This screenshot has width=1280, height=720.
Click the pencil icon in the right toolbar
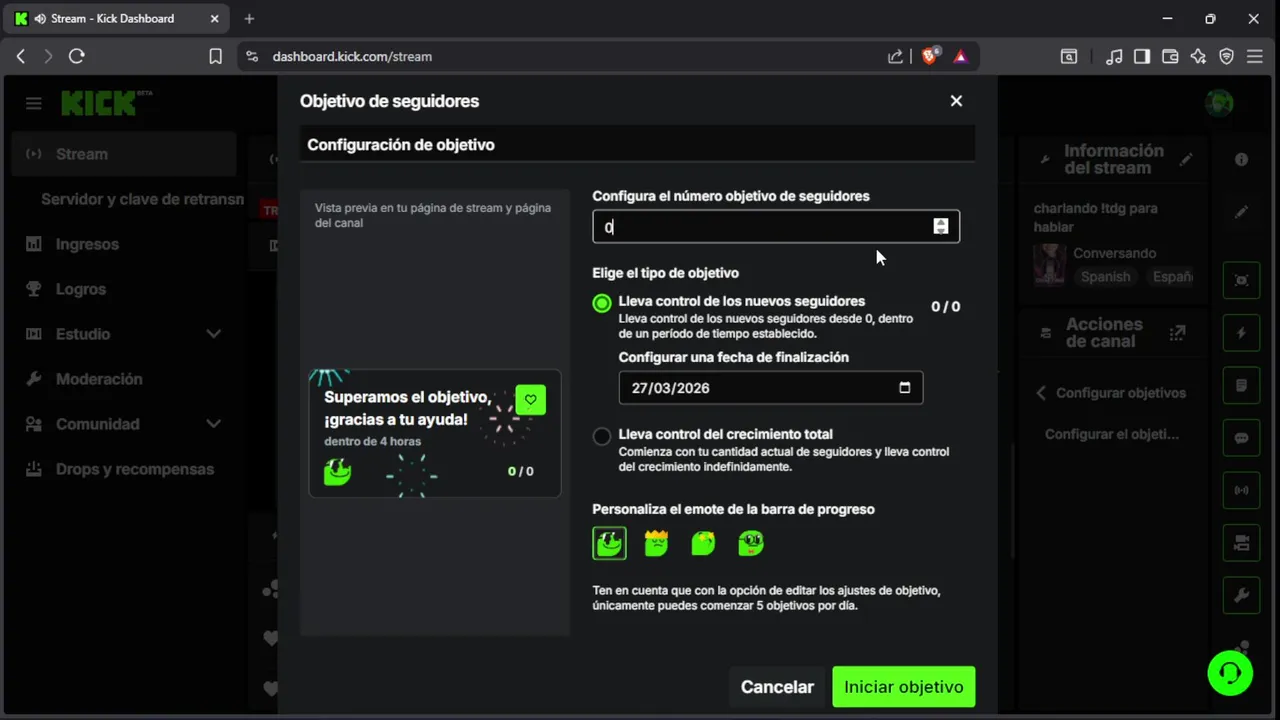point(1241,212)
